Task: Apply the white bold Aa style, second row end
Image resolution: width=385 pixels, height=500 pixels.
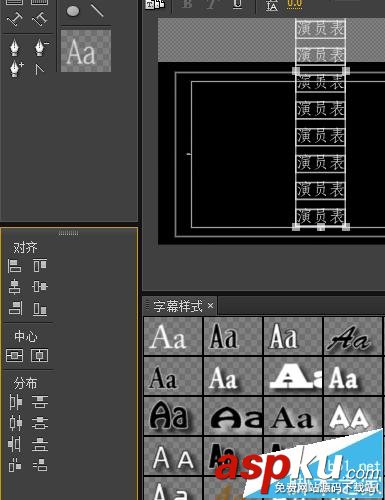Action: click(x=353, y=376)
